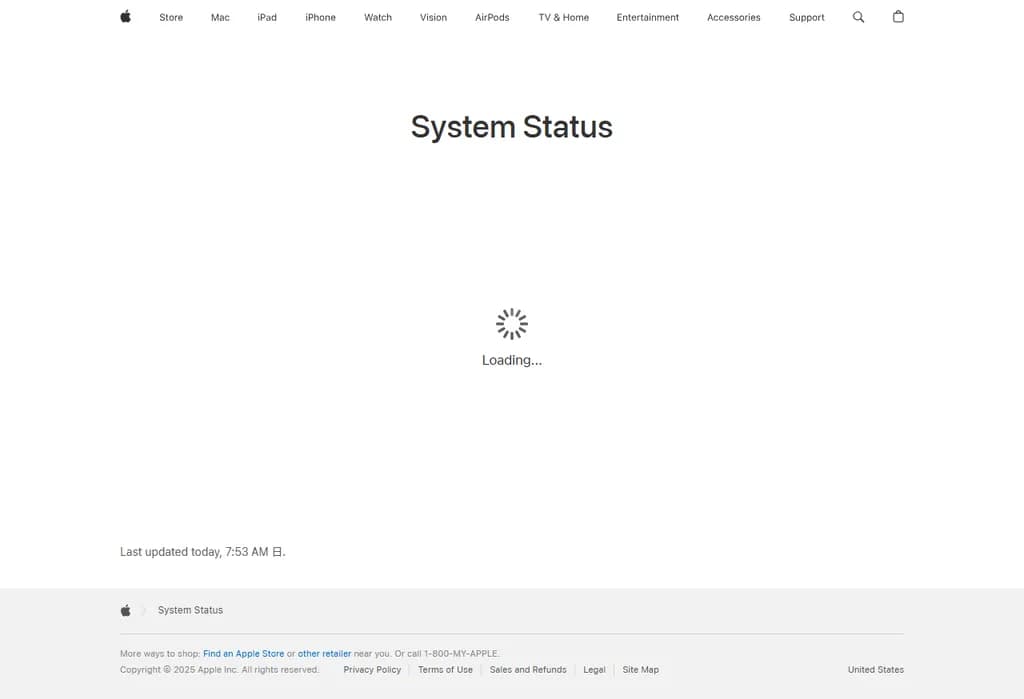
Task: Click the shopping bag icon
Action: (x=897, y=17)
